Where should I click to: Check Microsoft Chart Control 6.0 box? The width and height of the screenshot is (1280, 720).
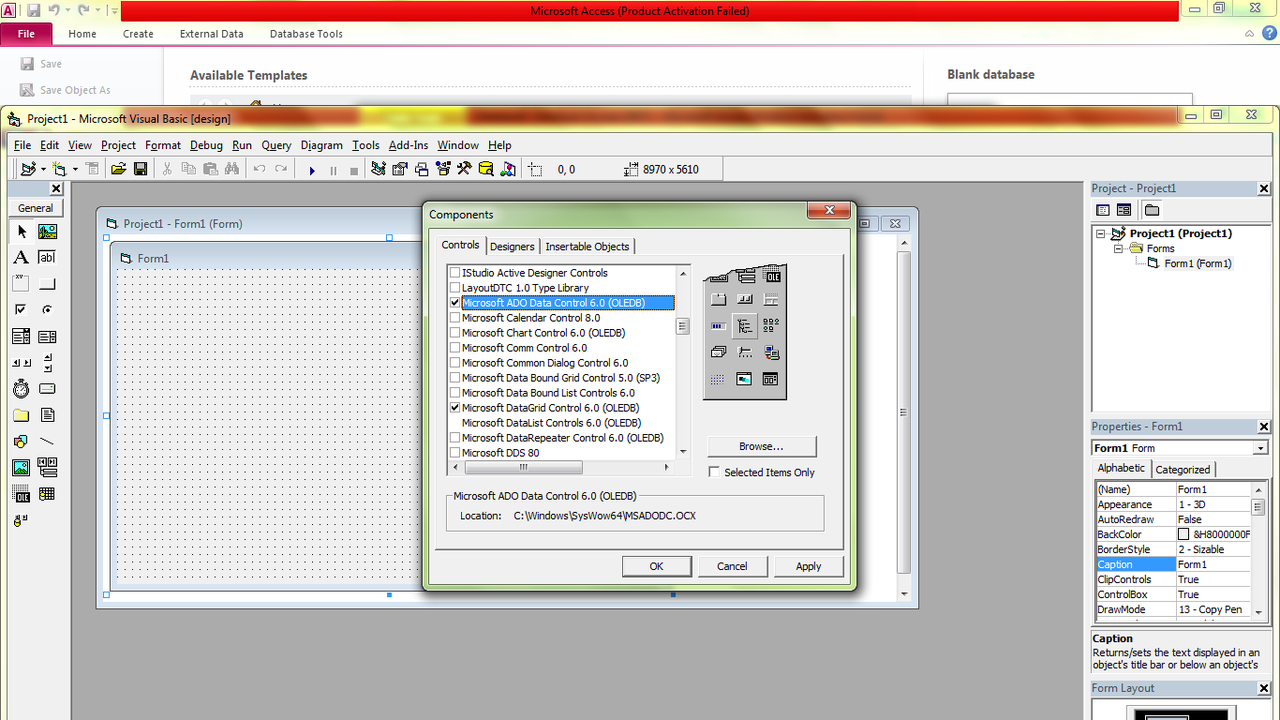click(455, 333)
